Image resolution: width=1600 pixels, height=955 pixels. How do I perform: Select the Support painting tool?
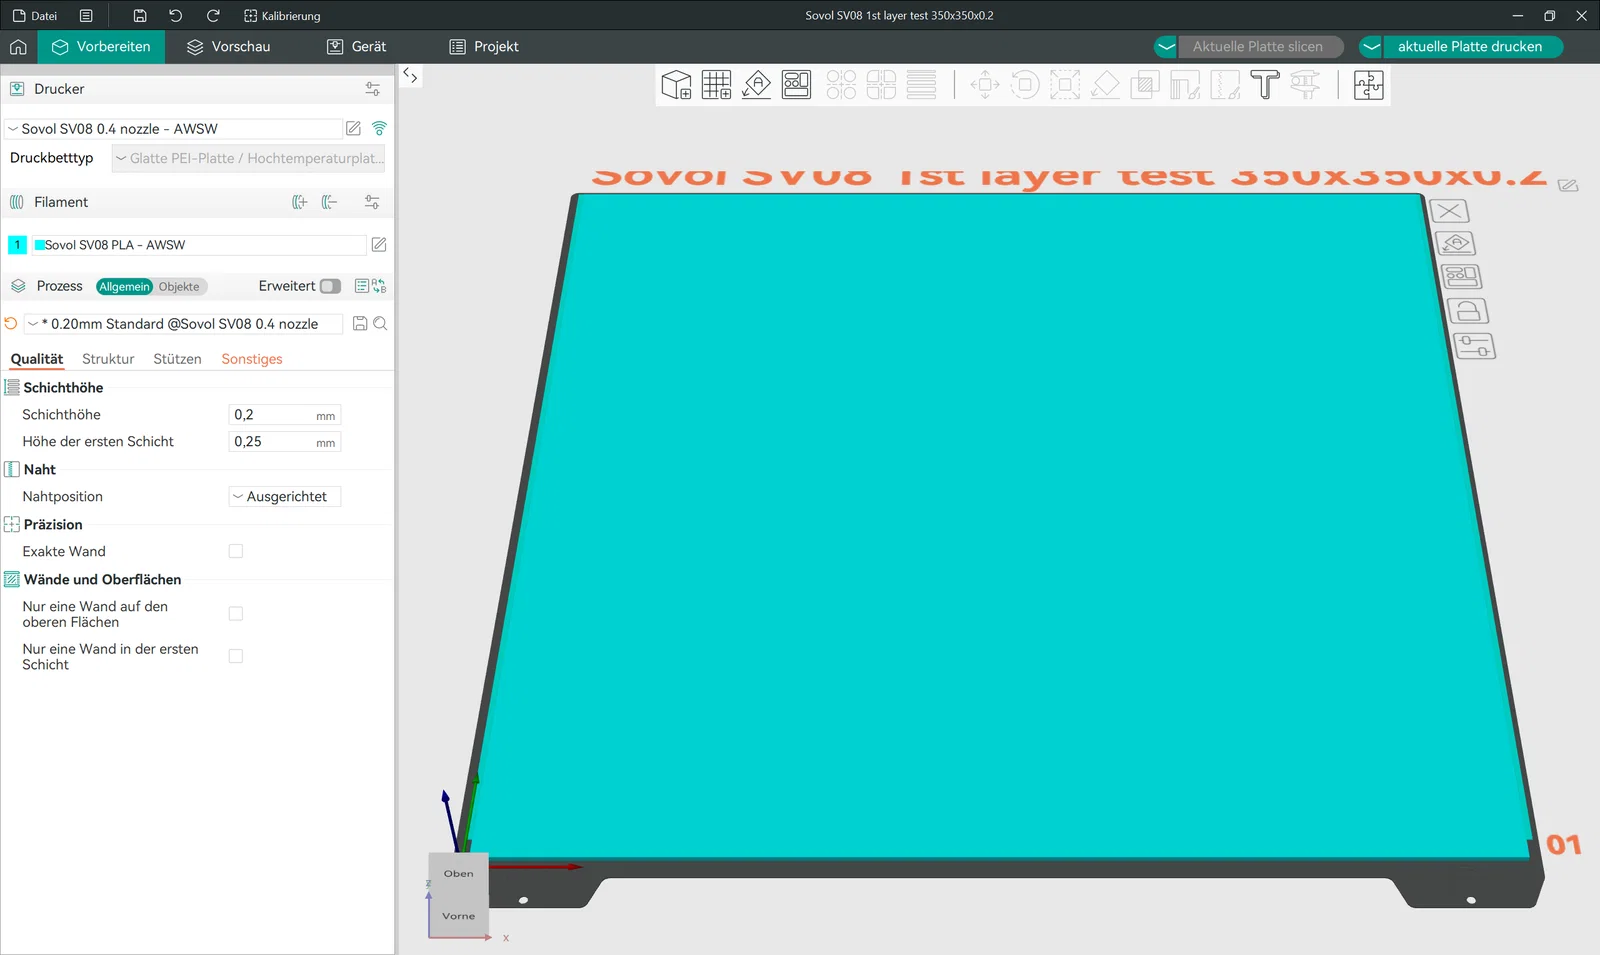(x=1185, y=85)
